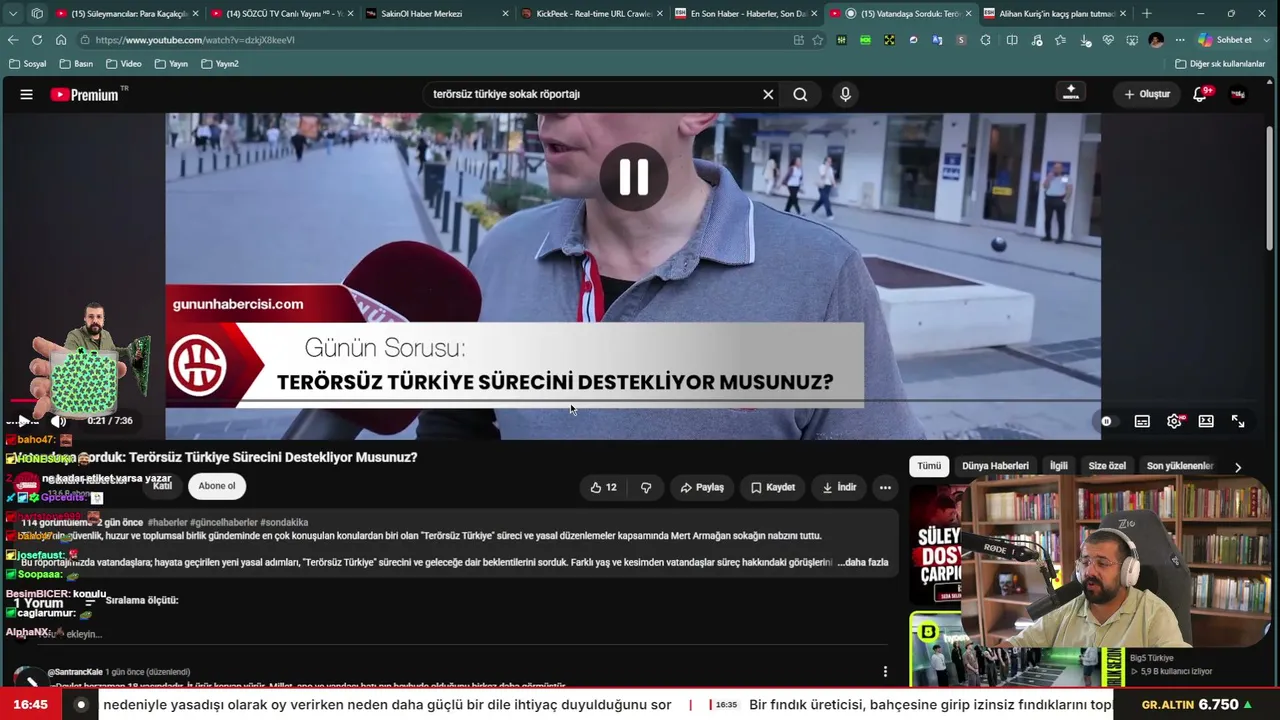Share the video via Paylaş
Screen dimensions: 1280x720
[x=701, y=487]
